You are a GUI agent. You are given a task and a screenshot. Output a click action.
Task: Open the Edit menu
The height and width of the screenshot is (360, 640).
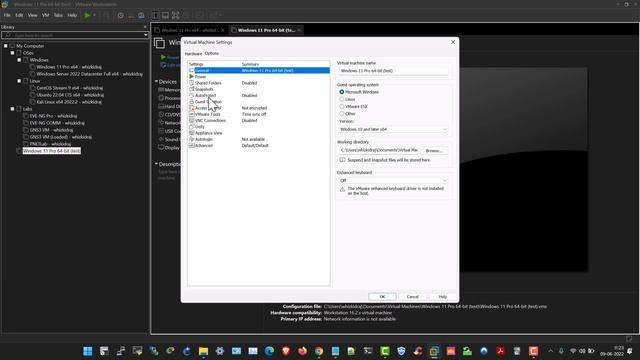click(x=19, y=15)
